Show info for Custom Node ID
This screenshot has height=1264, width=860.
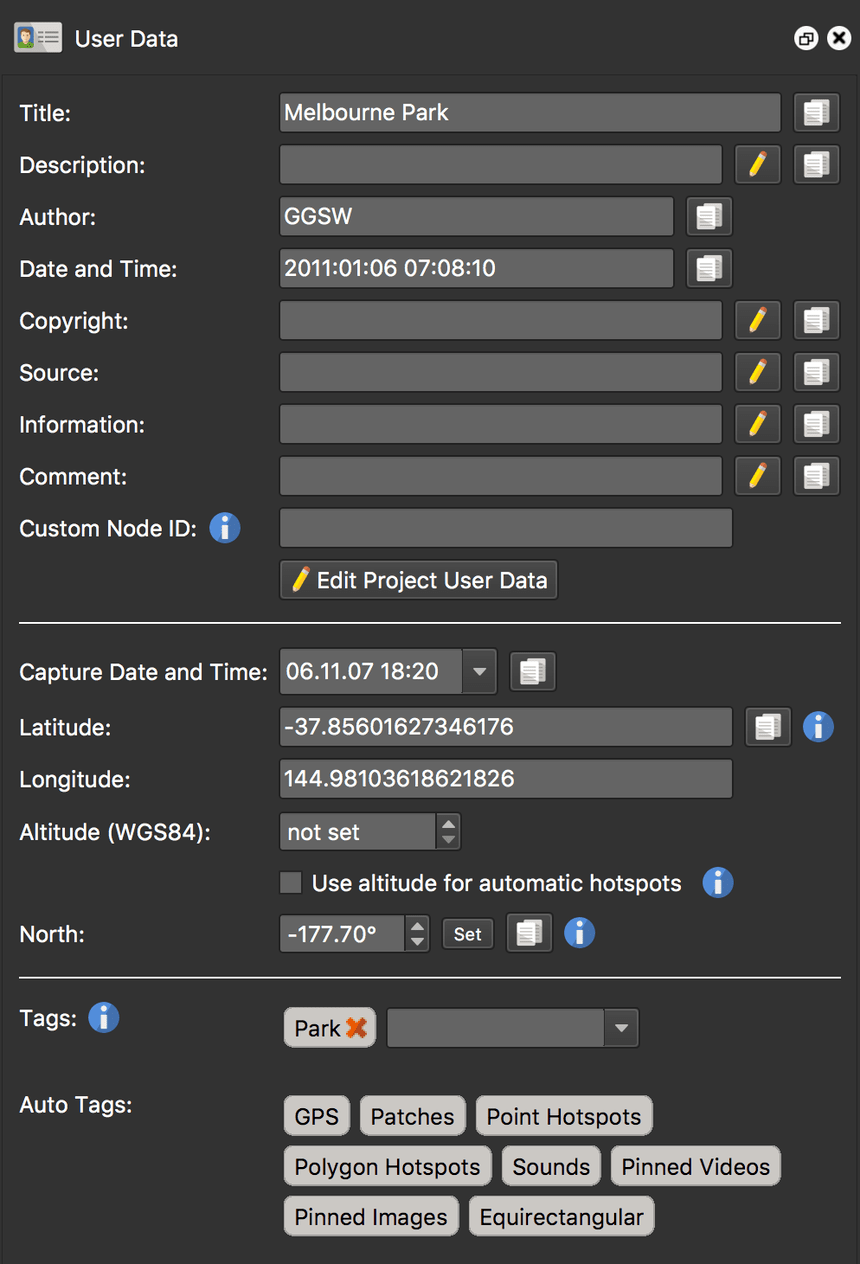point(225,528)
